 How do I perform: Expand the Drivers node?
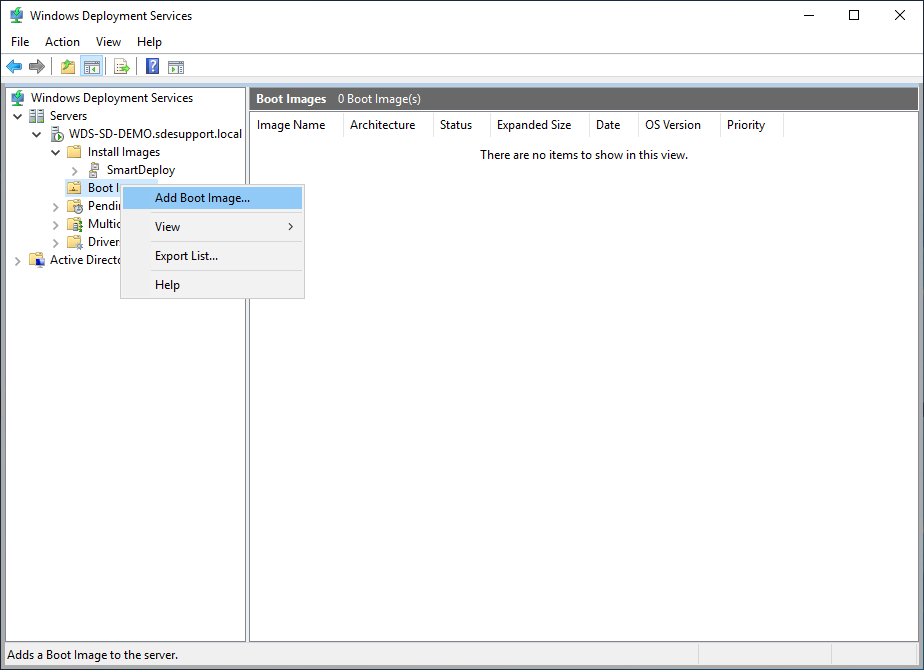point(55,243)
